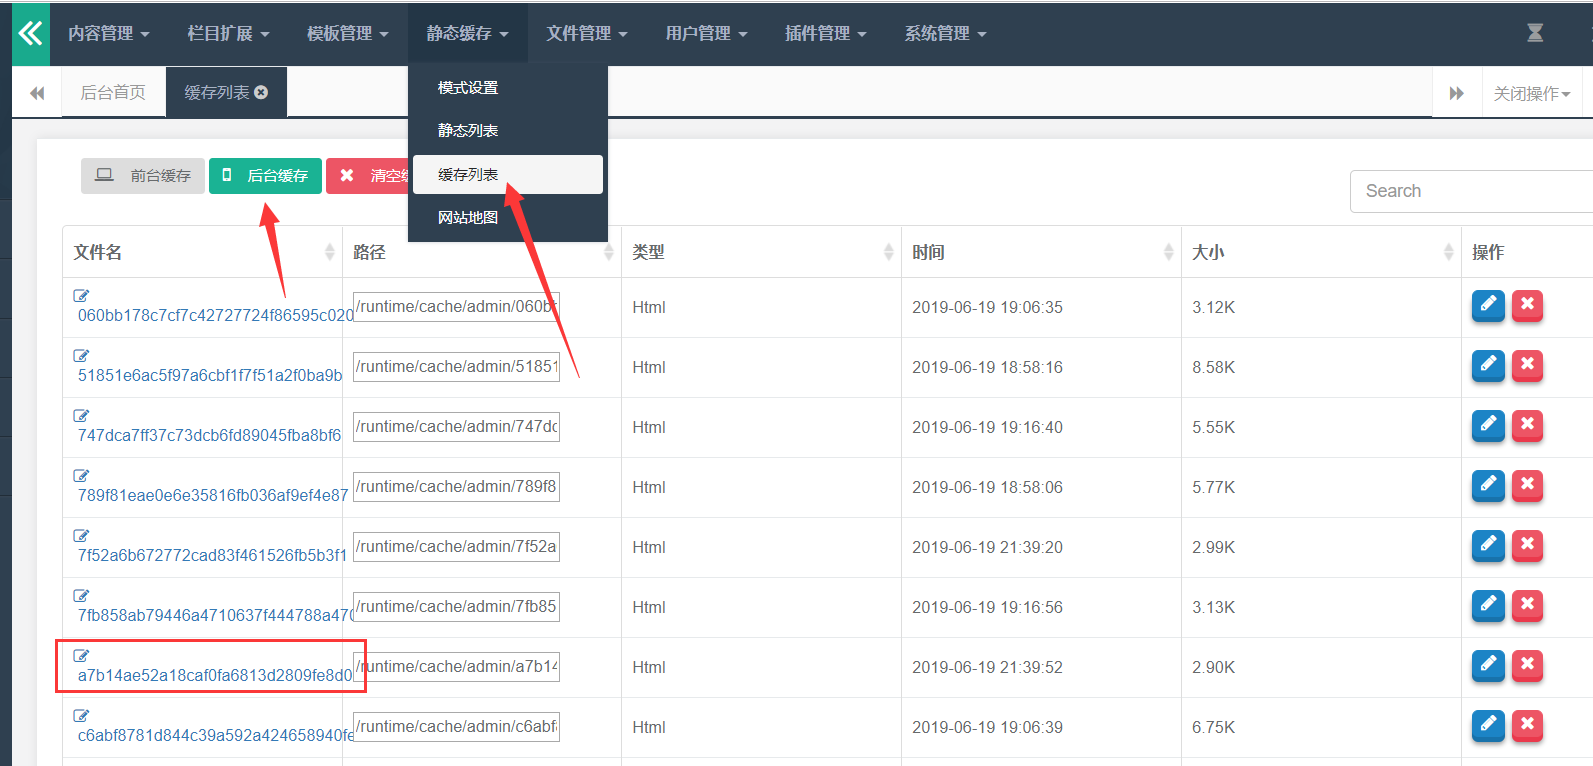The height and width of the screenshot is (766, 1593).
Task: Sort table by 大小 column
Action: [1321, 252]
